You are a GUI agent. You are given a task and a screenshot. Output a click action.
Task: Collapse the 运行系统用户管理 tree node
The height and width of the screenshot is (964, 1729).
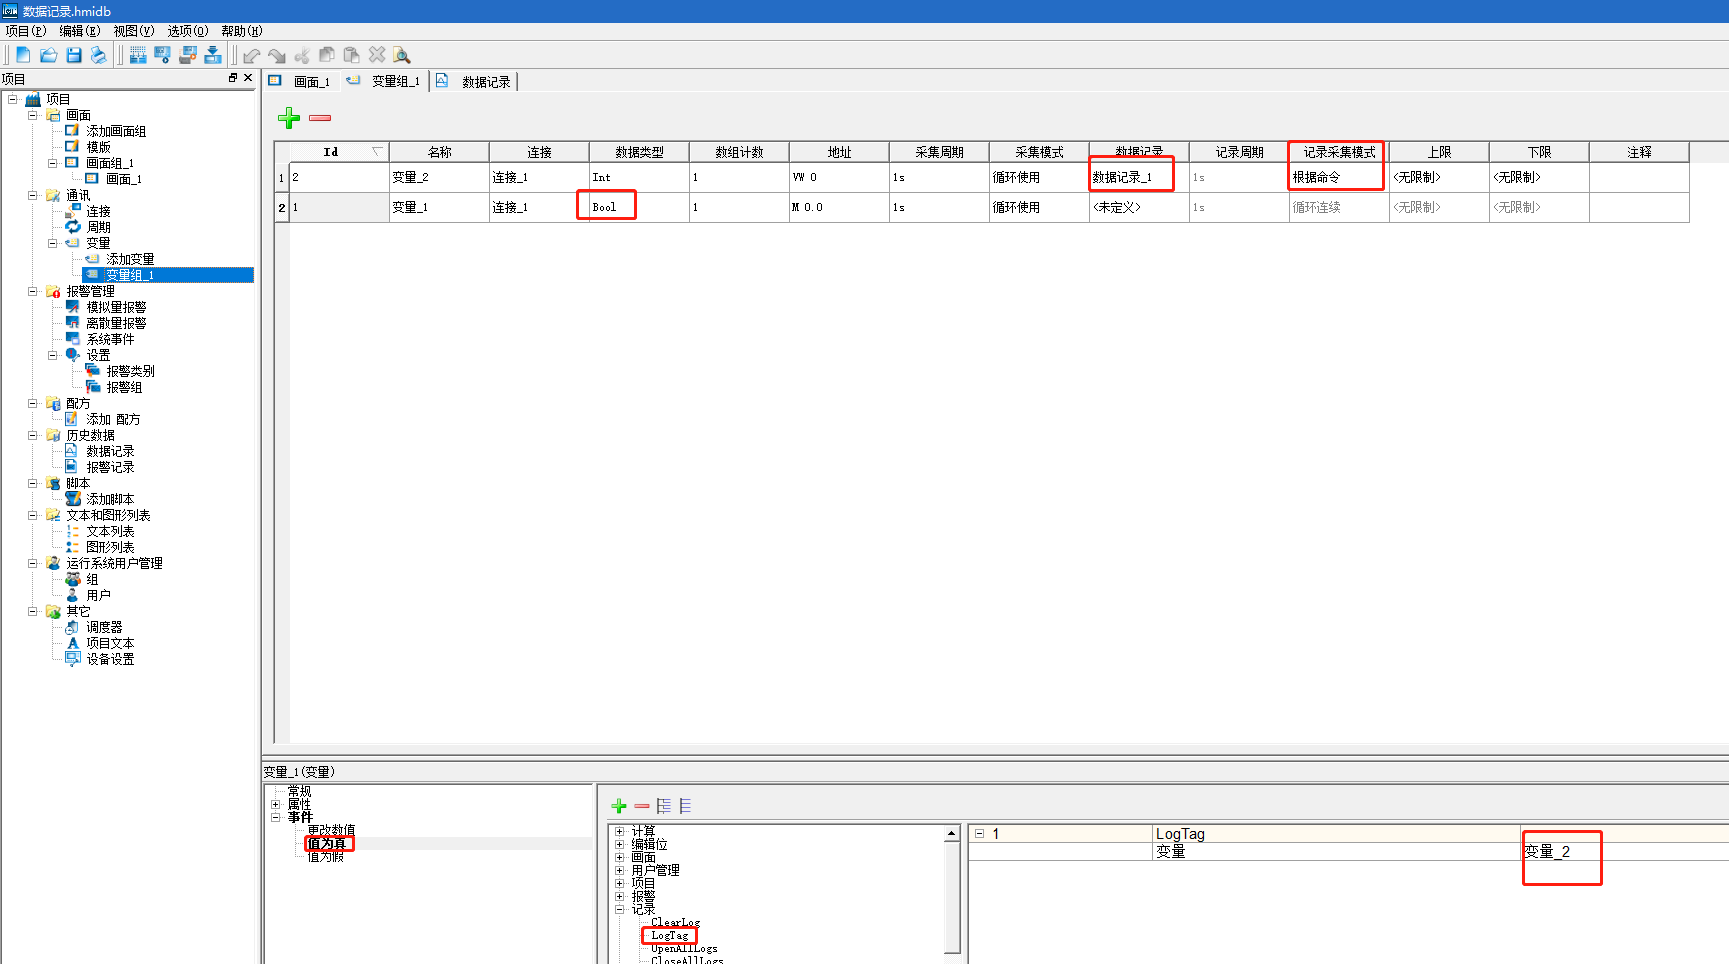tap(33, 563)
